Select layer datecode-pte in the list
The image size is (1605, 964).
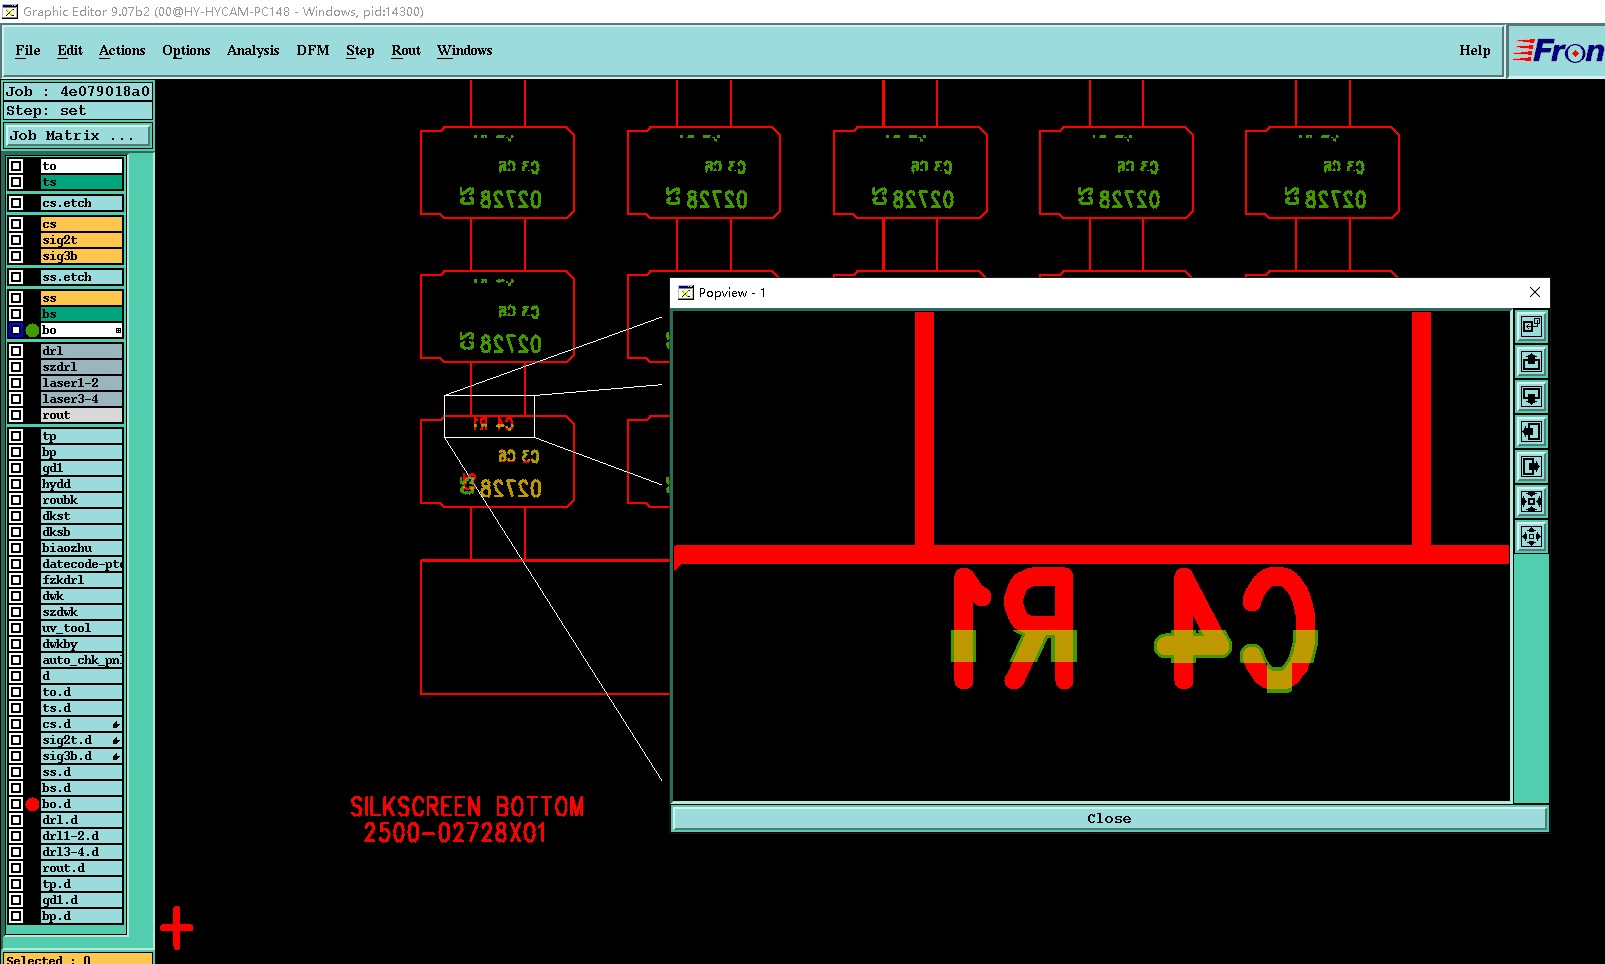[81, 564]
